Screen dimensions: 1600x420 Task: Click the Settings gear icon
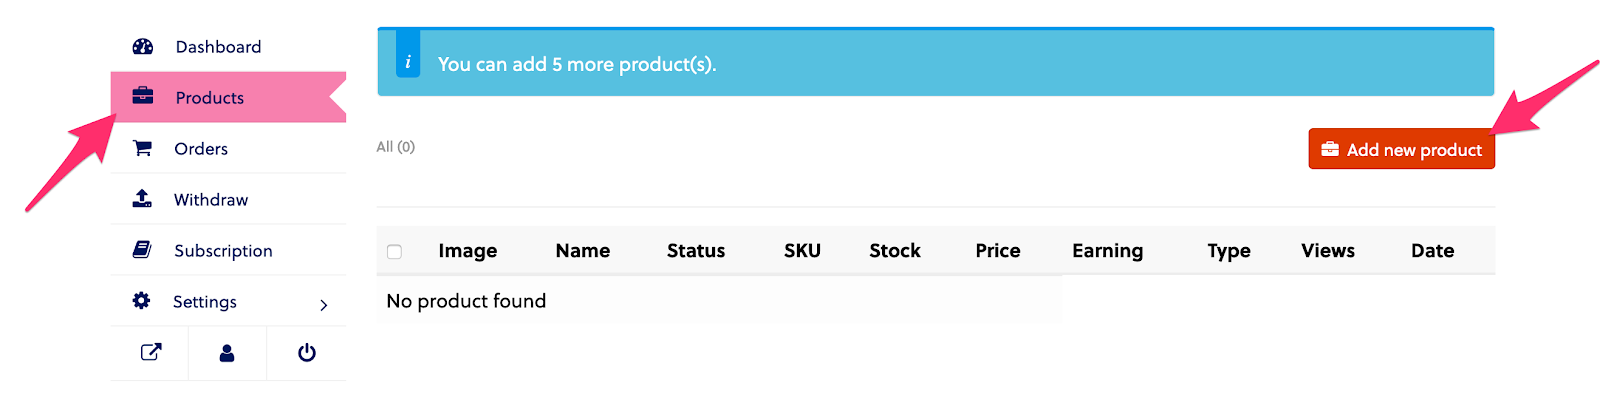click(142, 300)
